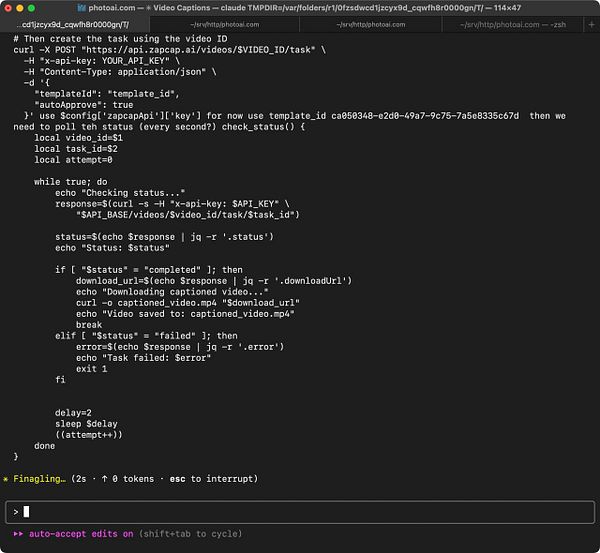Screen dimensions: 600x553
Task: Click the echo "Task failed: $error" line
Action: point(143,358)
